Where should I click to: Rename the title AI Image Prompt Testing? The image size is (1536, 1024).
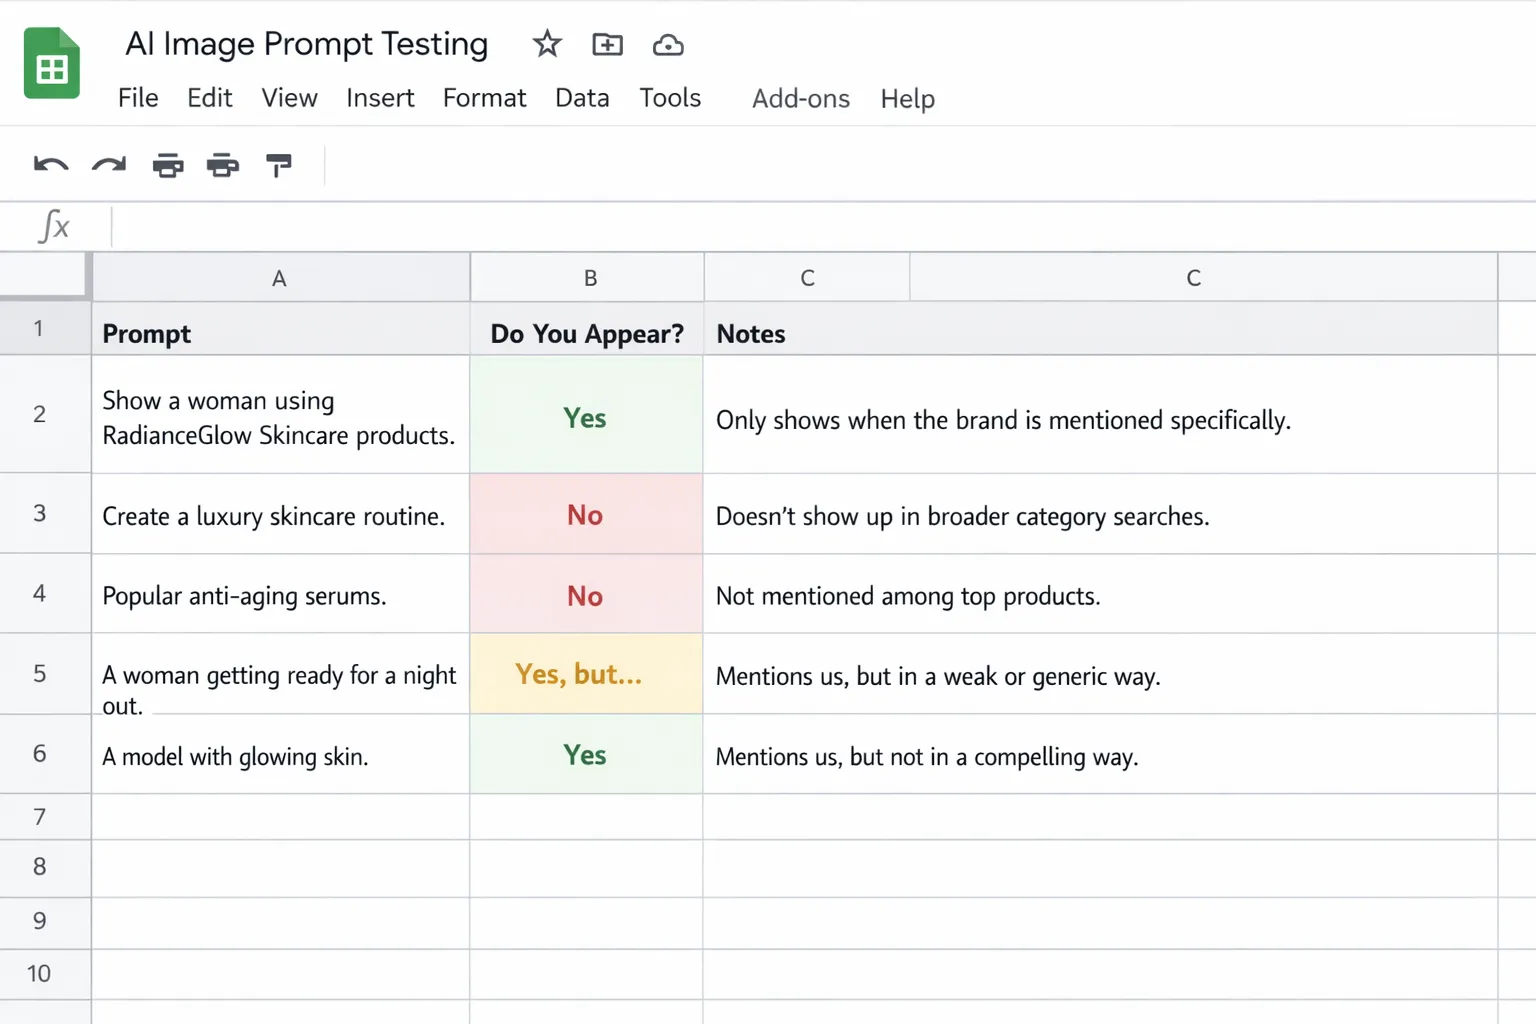[x=306, y=44]
